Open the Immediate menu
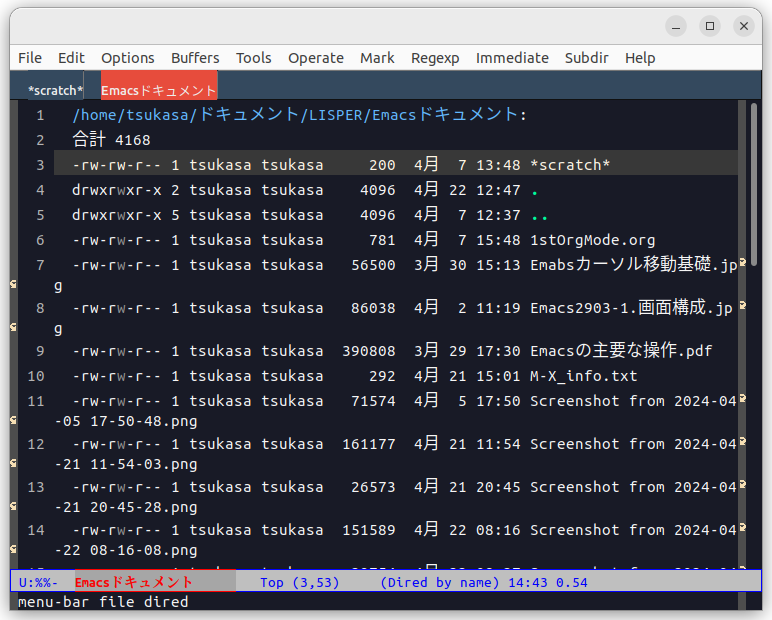 512,58
